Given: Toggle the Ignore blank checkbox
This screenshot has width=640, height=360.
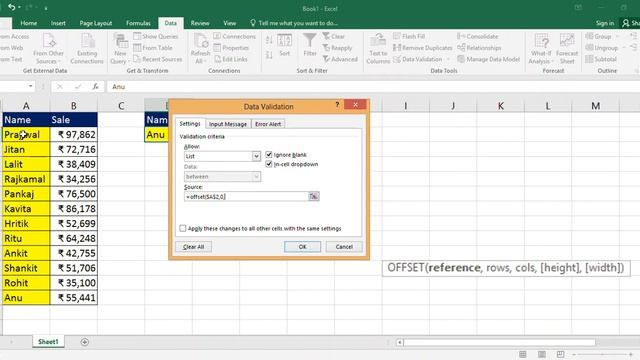Looking at the screenshot, I should (269, 155).
